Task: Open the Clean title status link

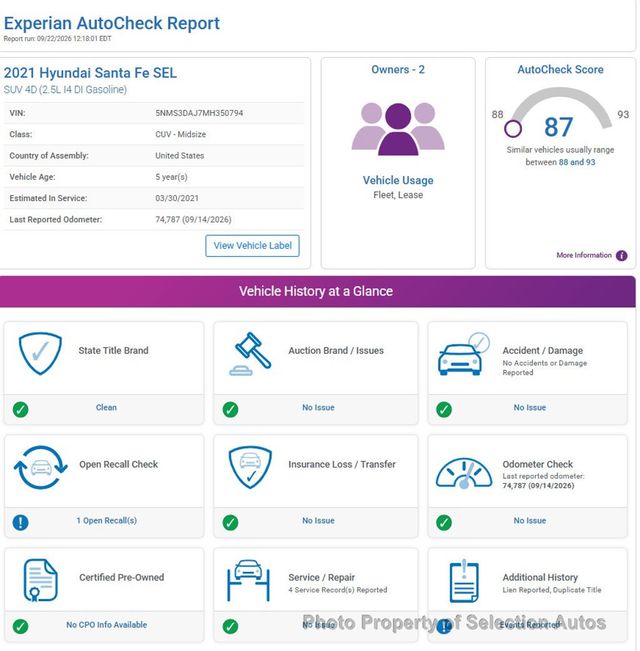Action: [x=106, y=407]
